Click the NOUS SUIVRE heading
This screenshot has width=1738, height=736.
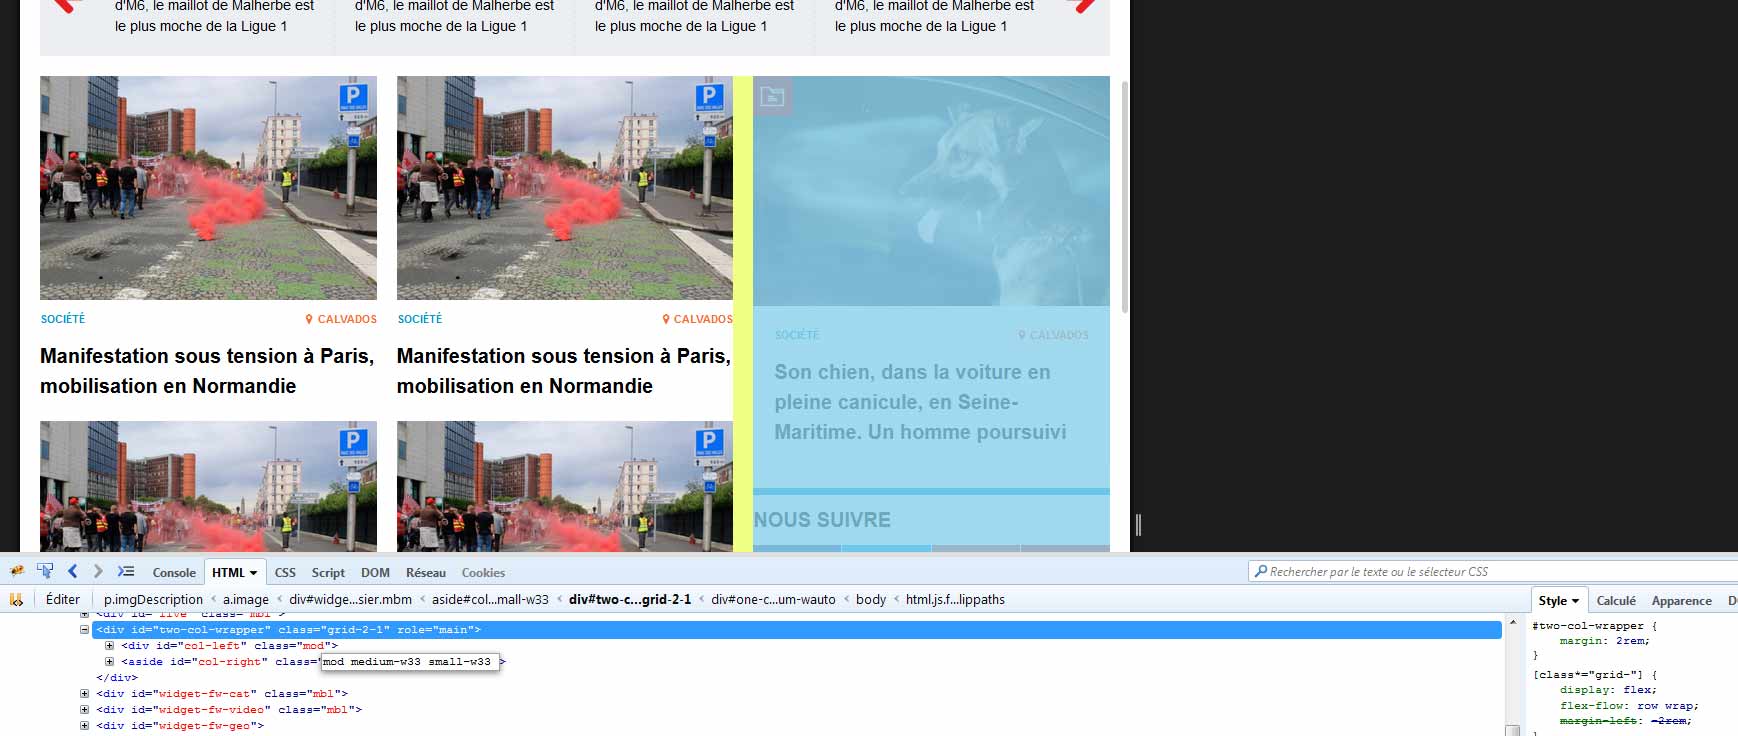coord(822,520)
